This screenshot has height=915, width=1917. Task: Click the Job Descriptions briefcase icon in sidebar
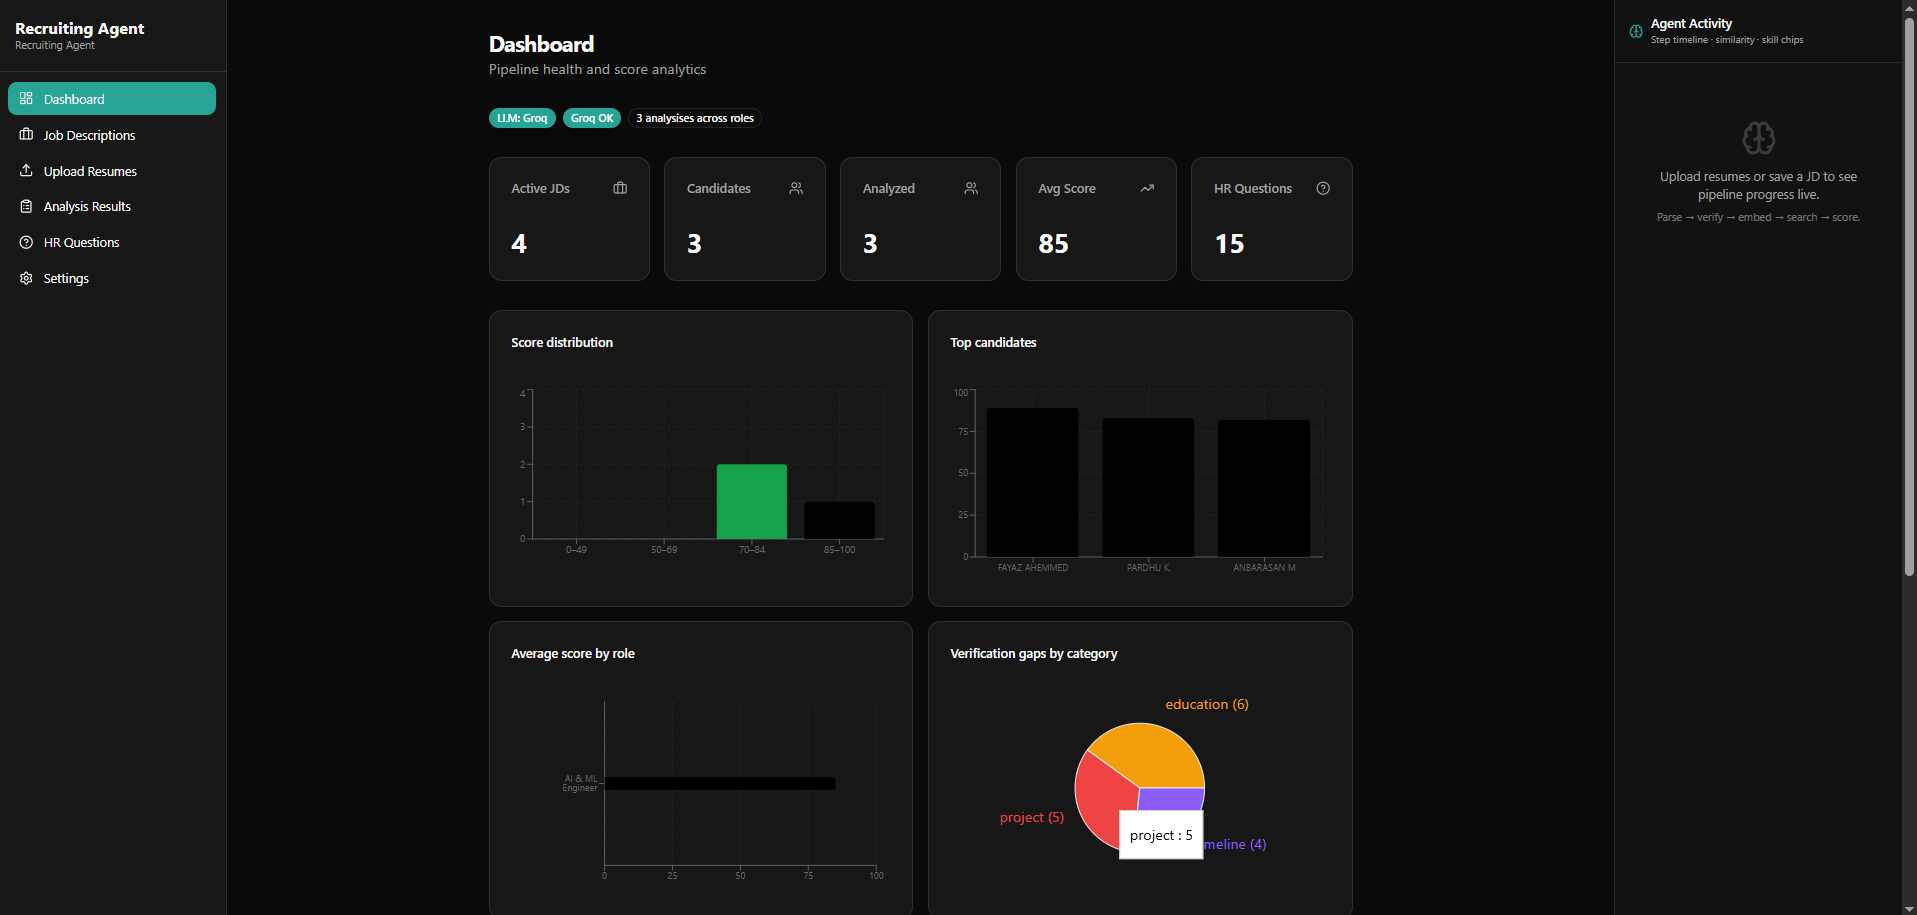tap(26, 134)
